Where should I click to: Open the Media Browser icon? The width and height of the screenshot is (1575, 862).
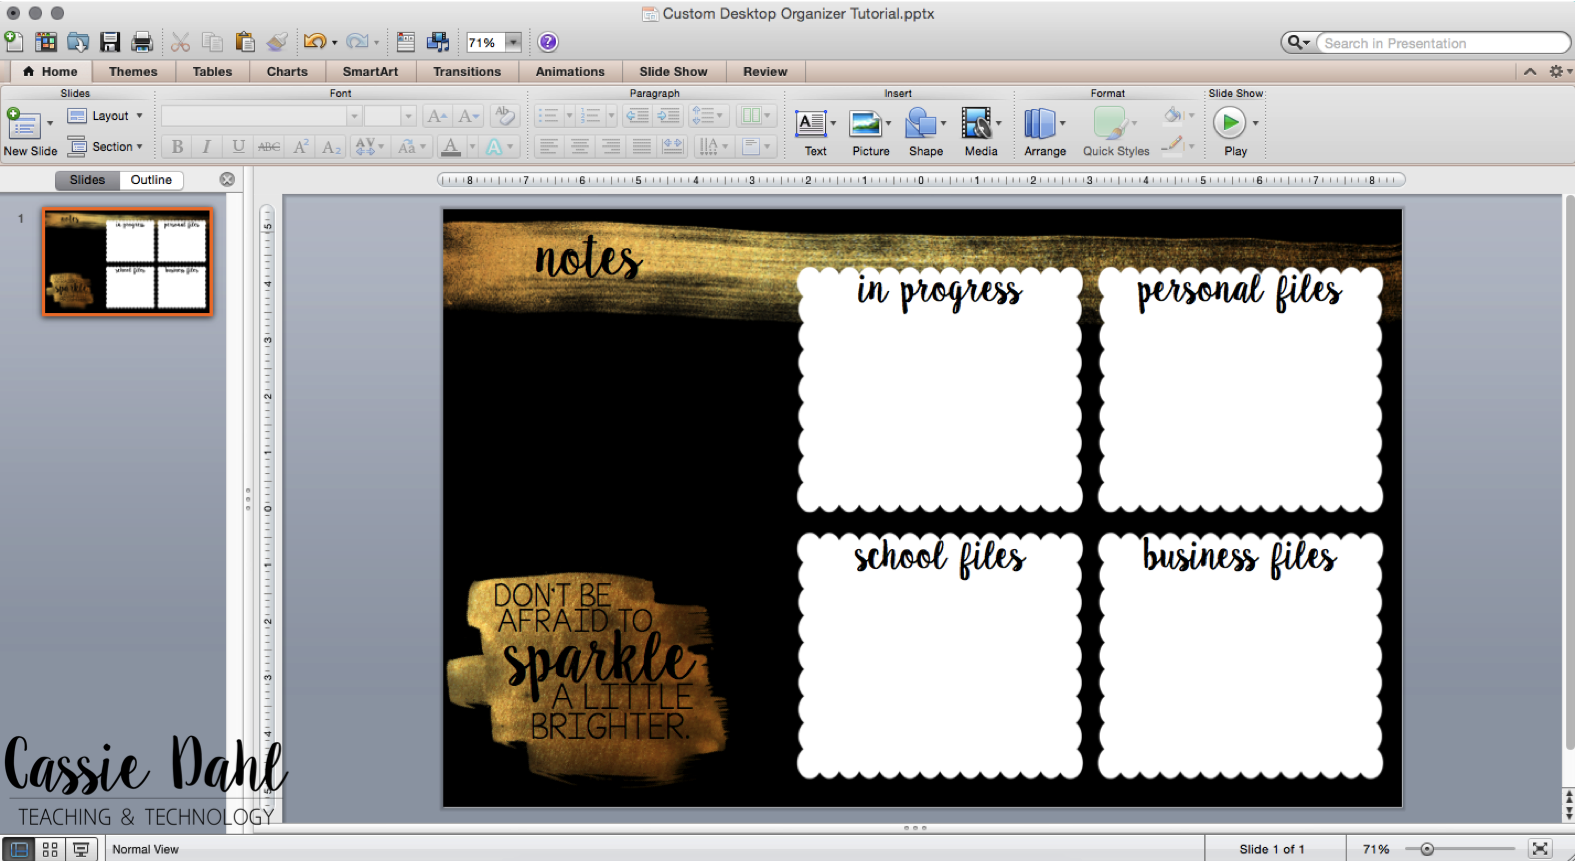pos(438,42)
